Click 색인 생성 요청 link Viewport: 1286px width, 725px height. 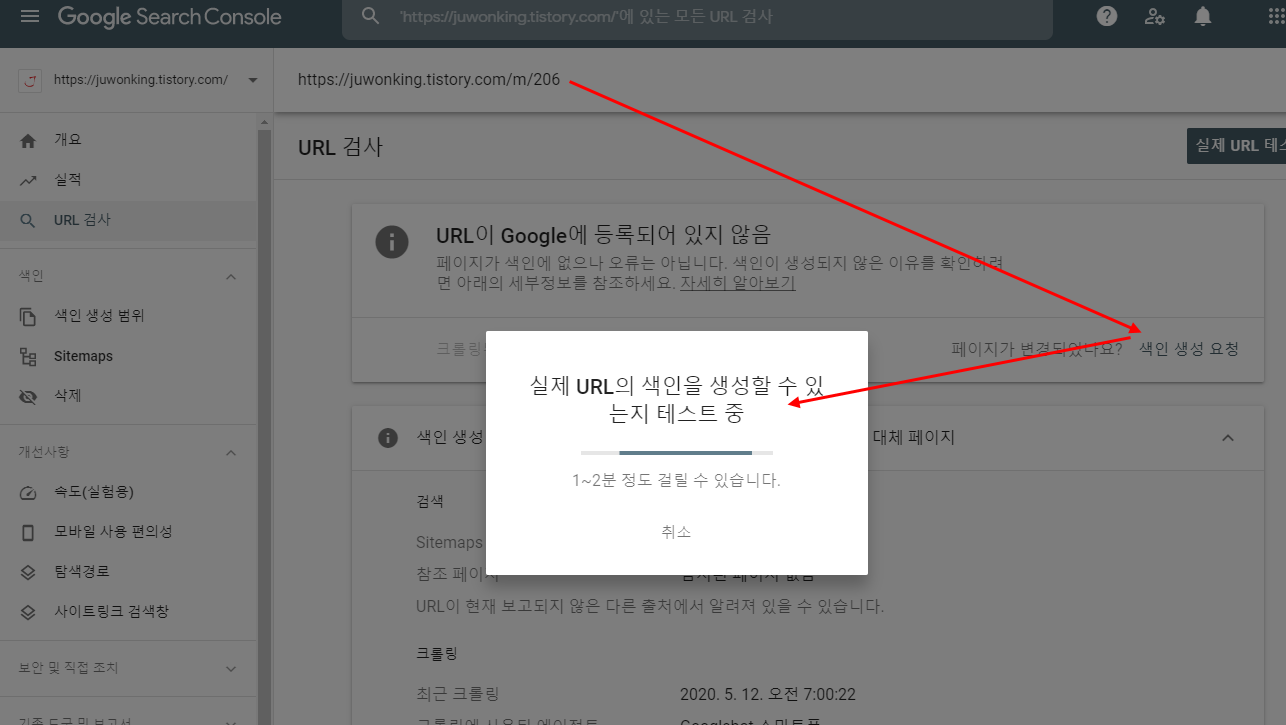[x=1189, y=349]
